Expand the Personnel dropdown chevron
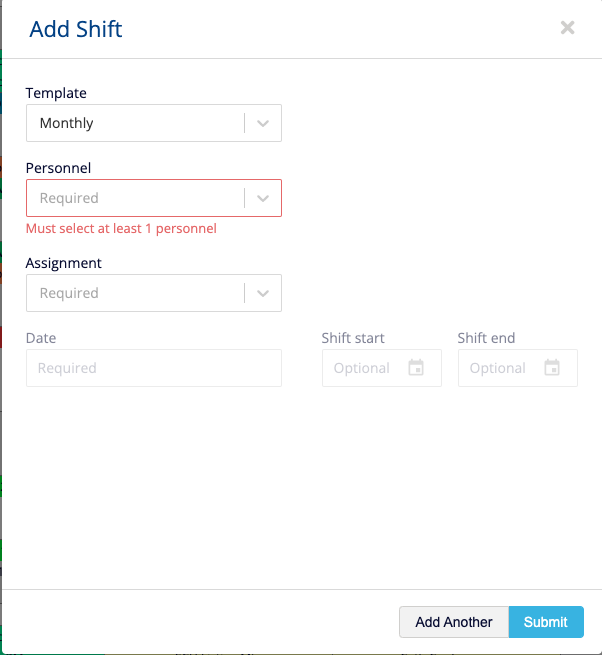This screenshot has width=602, height=655. pyautogui.click(x=263, y=198)
